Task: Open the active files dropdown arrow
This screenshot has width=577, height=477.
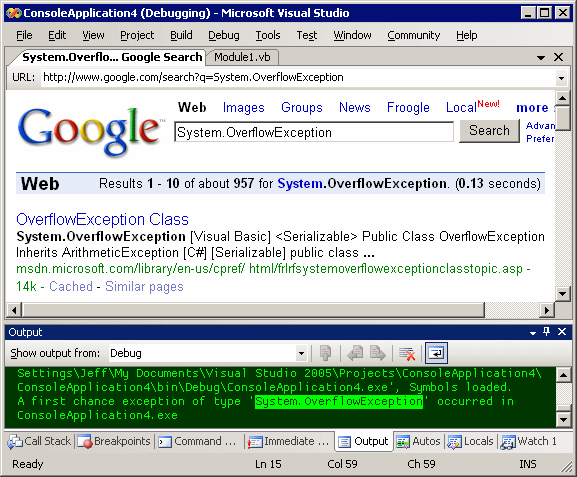Action: coord(541,58)
